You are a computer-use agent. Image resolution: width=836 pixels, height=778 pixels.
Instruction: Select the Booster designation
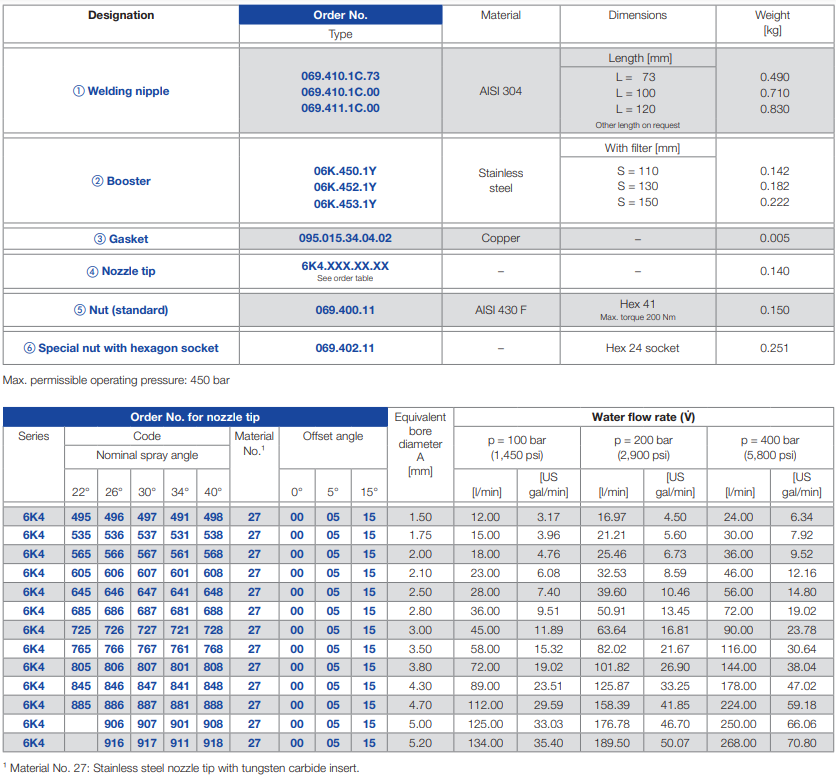pos(121,181)
